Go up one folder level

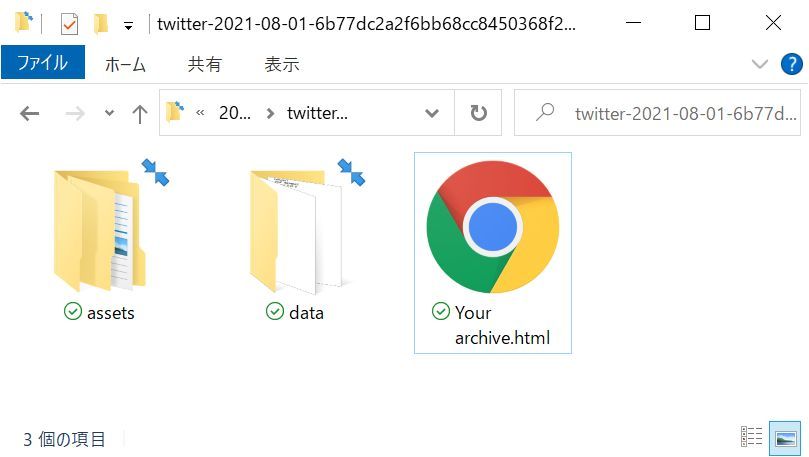tap(139, 113)
